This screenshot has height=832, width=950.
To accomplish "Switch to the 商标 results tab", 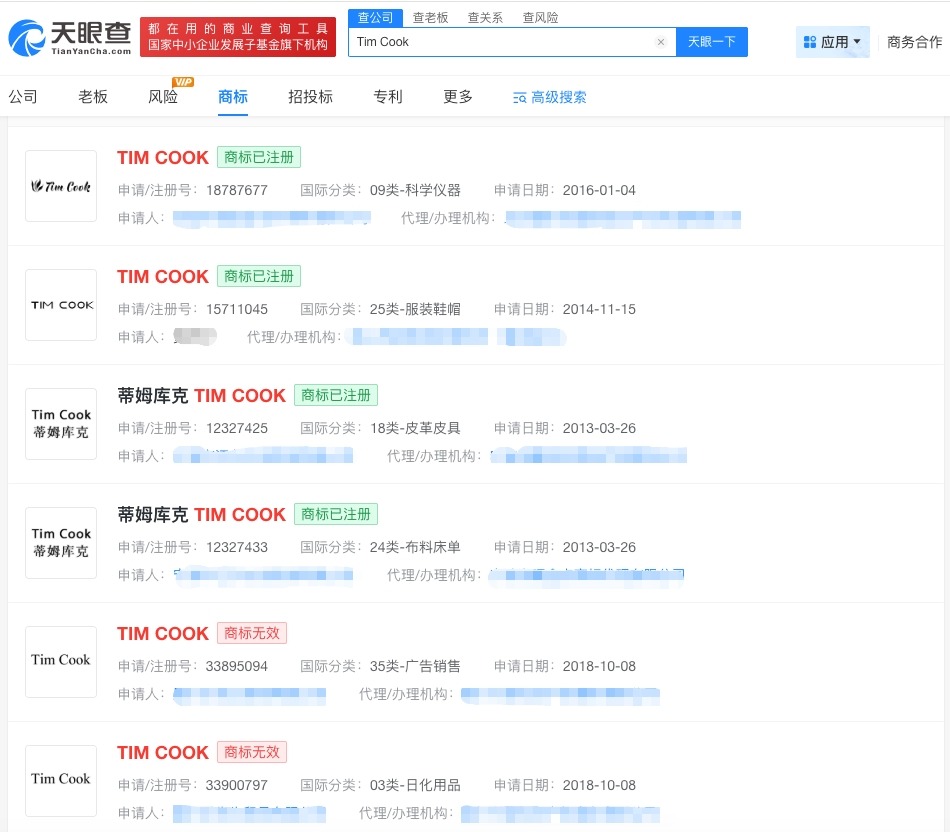I will (x=233, y=97).
